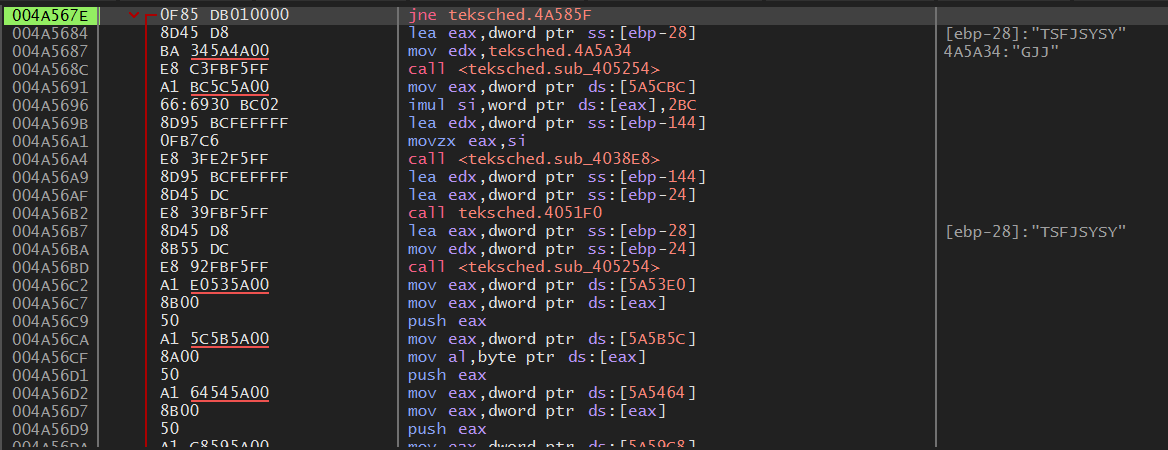Click instruction mov edx,dword ptr ss:[ebp-24]
Viewport: 1168px width, 450px height.
click(x=552, y=249)
